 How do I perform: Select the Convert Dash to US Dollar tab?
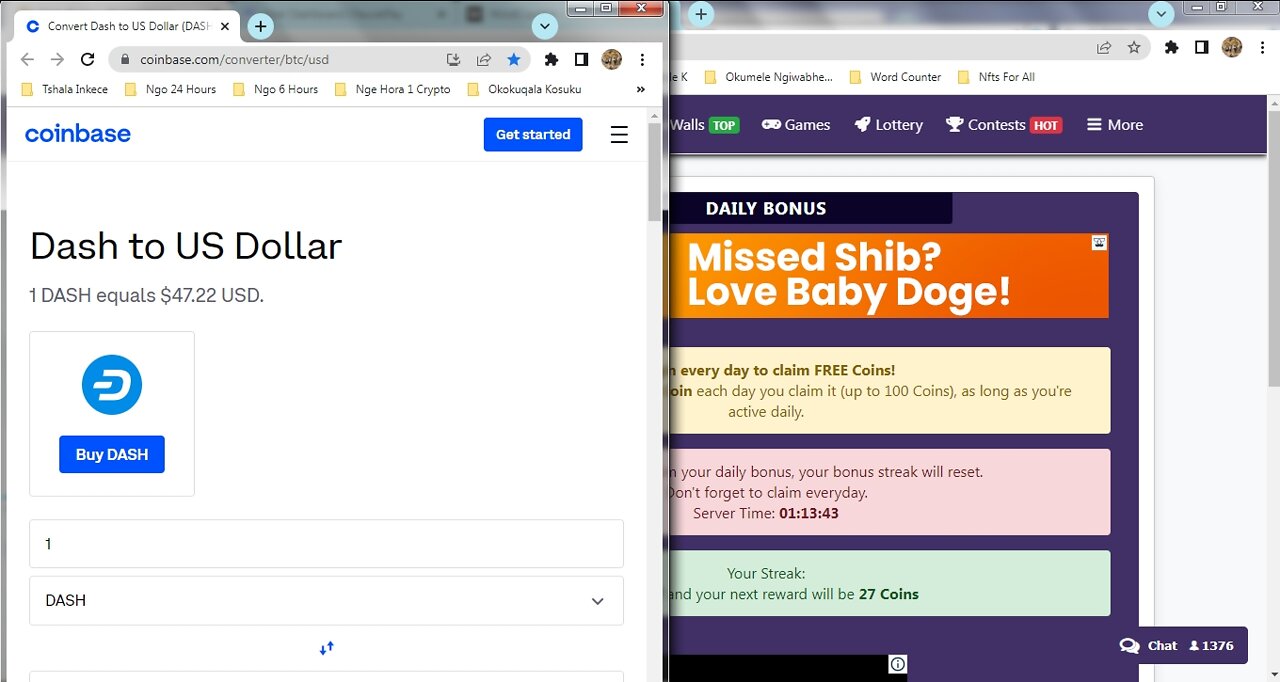click(125, 26)
